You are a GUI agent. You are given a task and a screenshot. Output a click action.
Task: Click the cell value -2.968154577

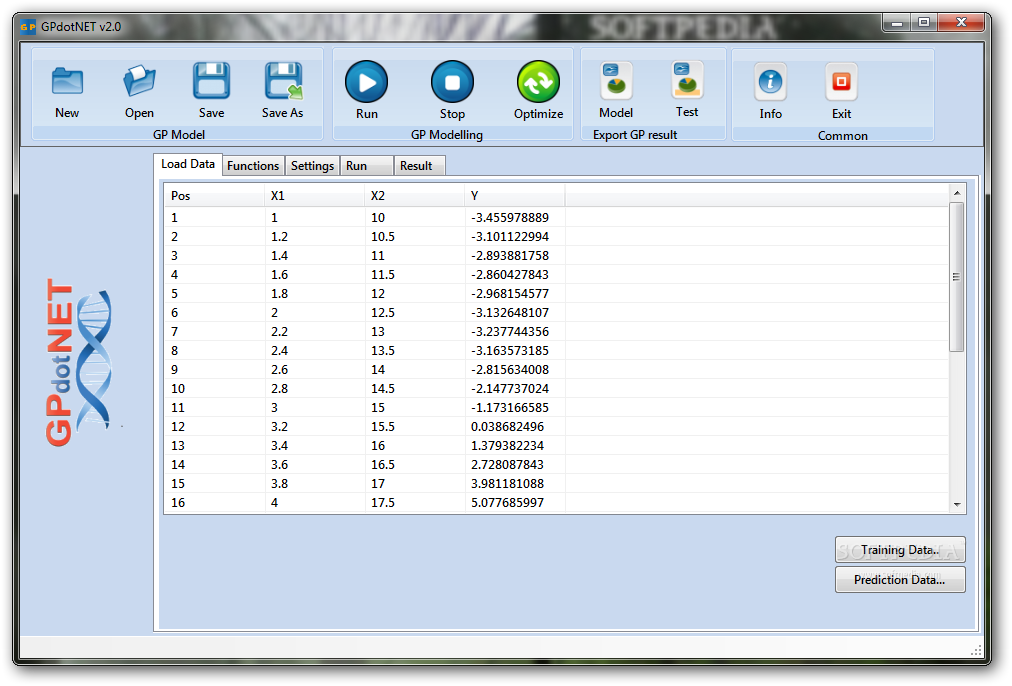pyautogui.click(x=510, y=294)
